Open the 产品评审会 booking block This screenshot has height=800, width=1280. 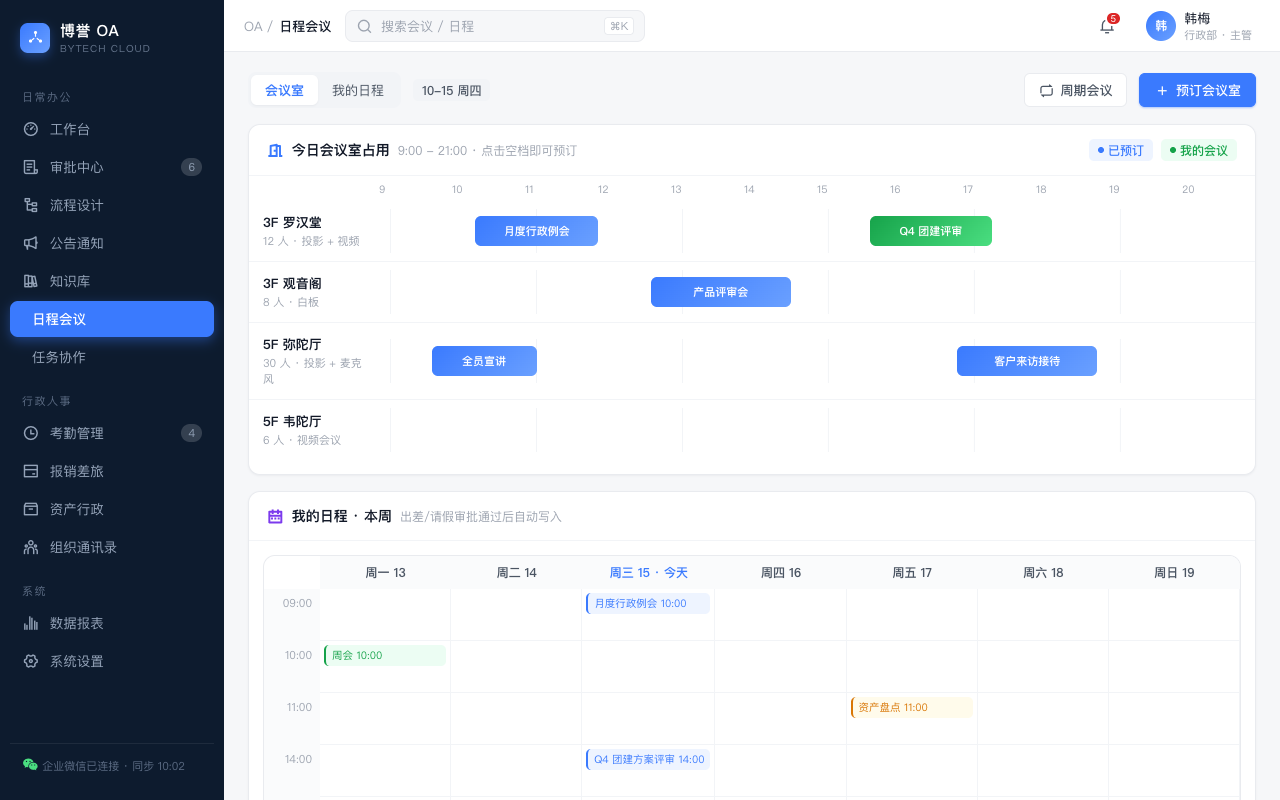click(721, 292)
